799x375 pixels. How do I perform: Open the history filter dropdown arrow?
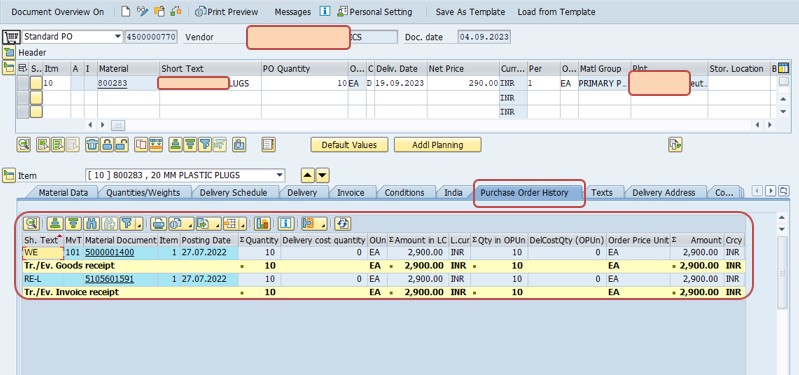[x=139, y=223]
